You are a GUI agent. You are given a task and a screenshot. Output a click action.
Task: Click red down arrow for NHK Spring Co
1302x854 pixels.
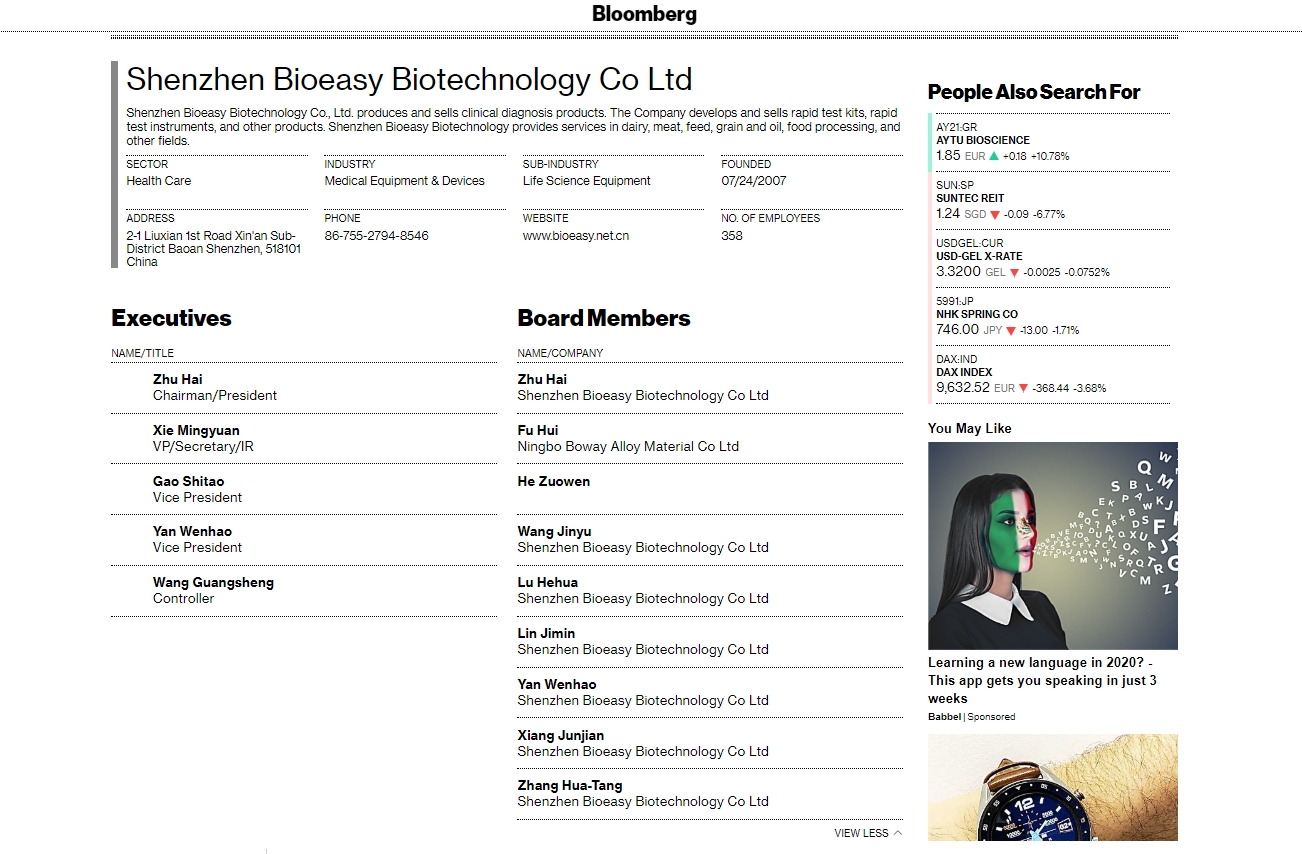coord(1012,330)
